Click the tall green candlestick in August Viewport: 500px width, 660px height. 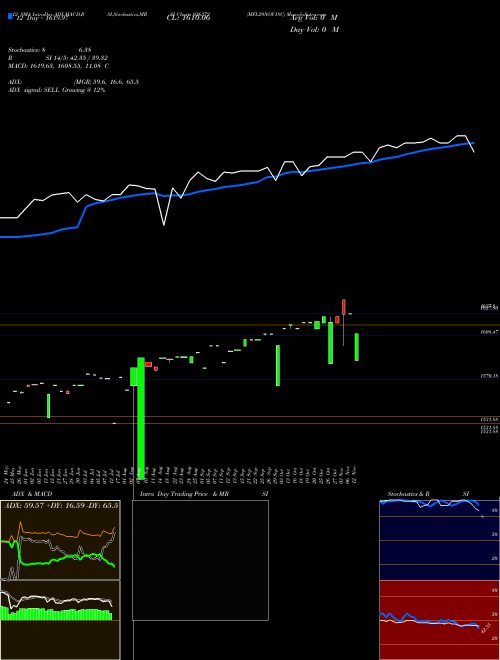[x=141, y=418]
